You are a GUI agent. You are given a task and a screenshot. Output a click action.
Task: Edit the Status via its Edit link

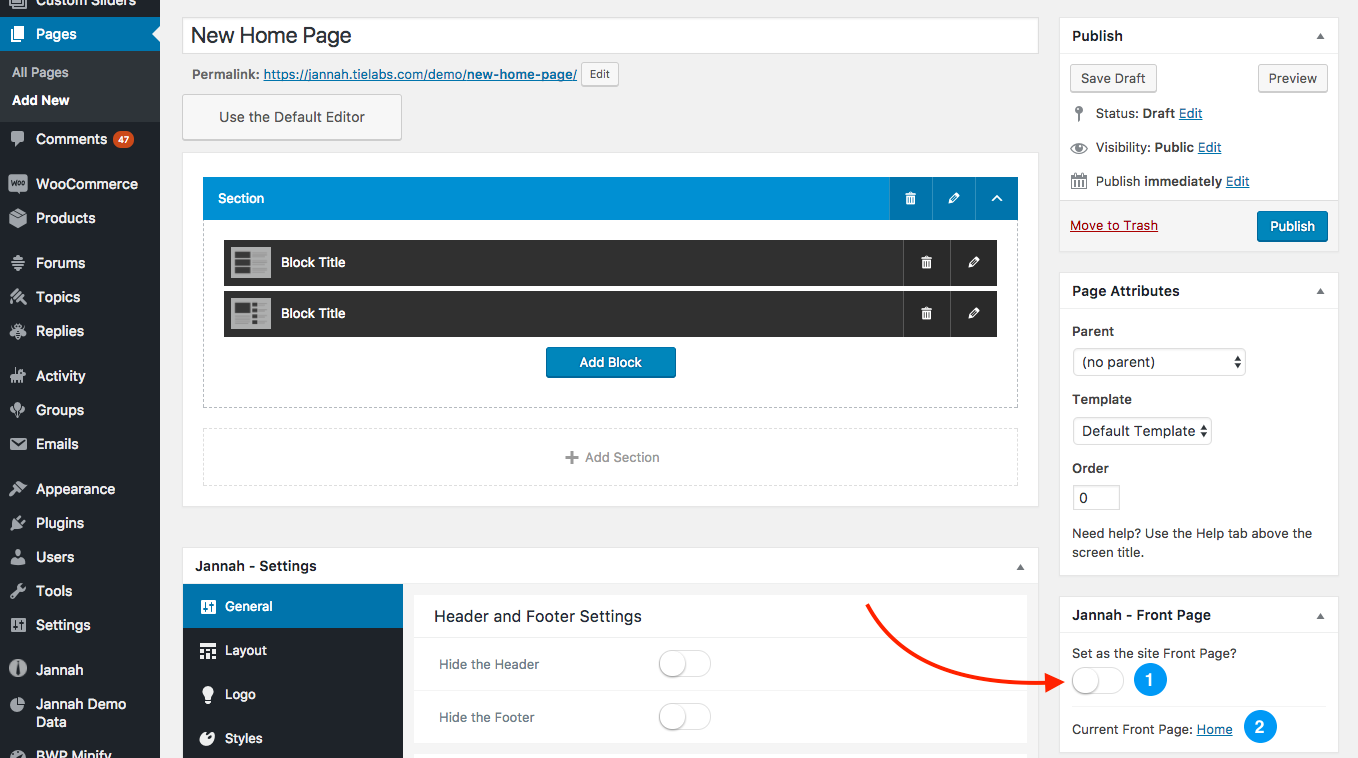coord(1190,113)
